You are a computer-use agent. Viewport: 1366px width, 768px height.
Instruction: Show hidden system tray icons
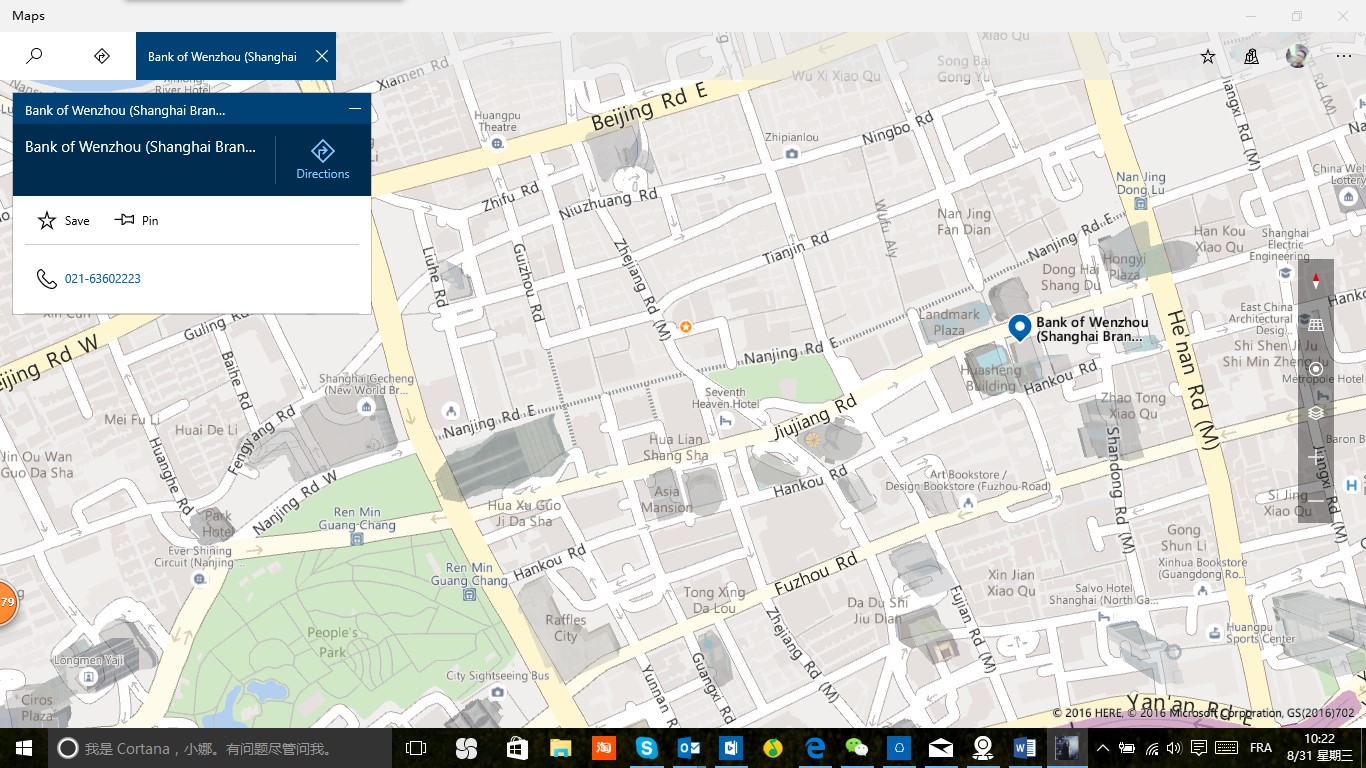[x=1103, y=748]
